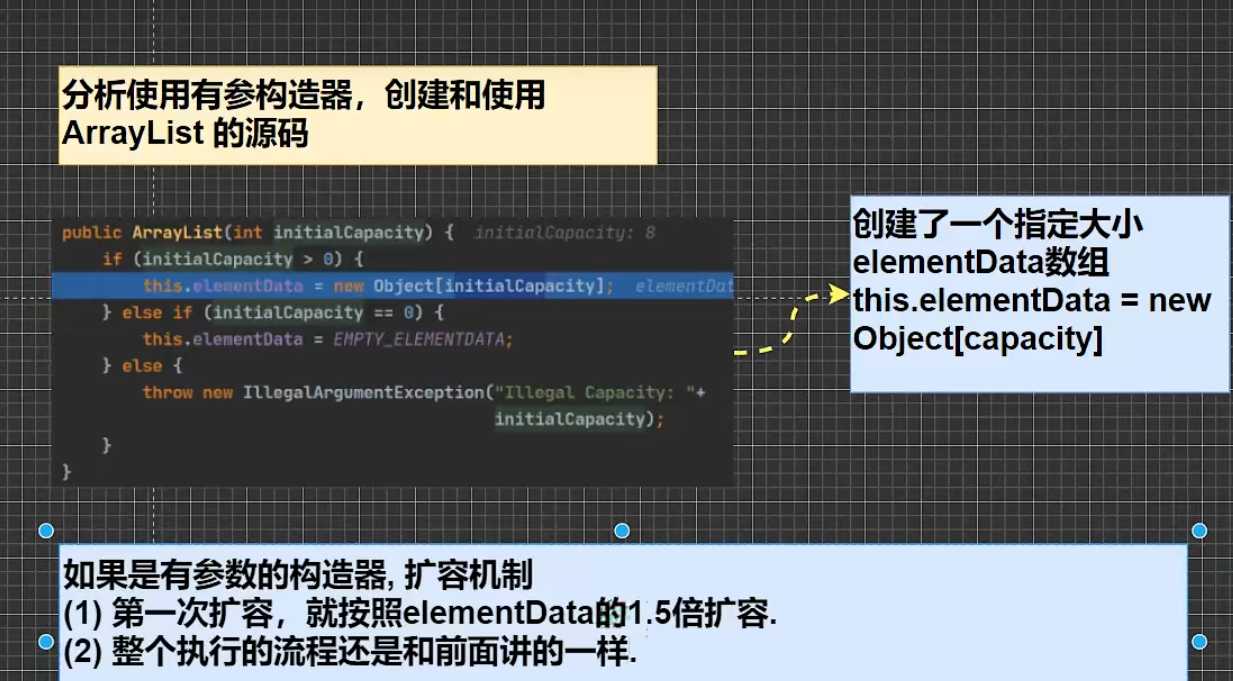
Task: Select the yellow ArrayList source title note
Action: pos(357,115)
